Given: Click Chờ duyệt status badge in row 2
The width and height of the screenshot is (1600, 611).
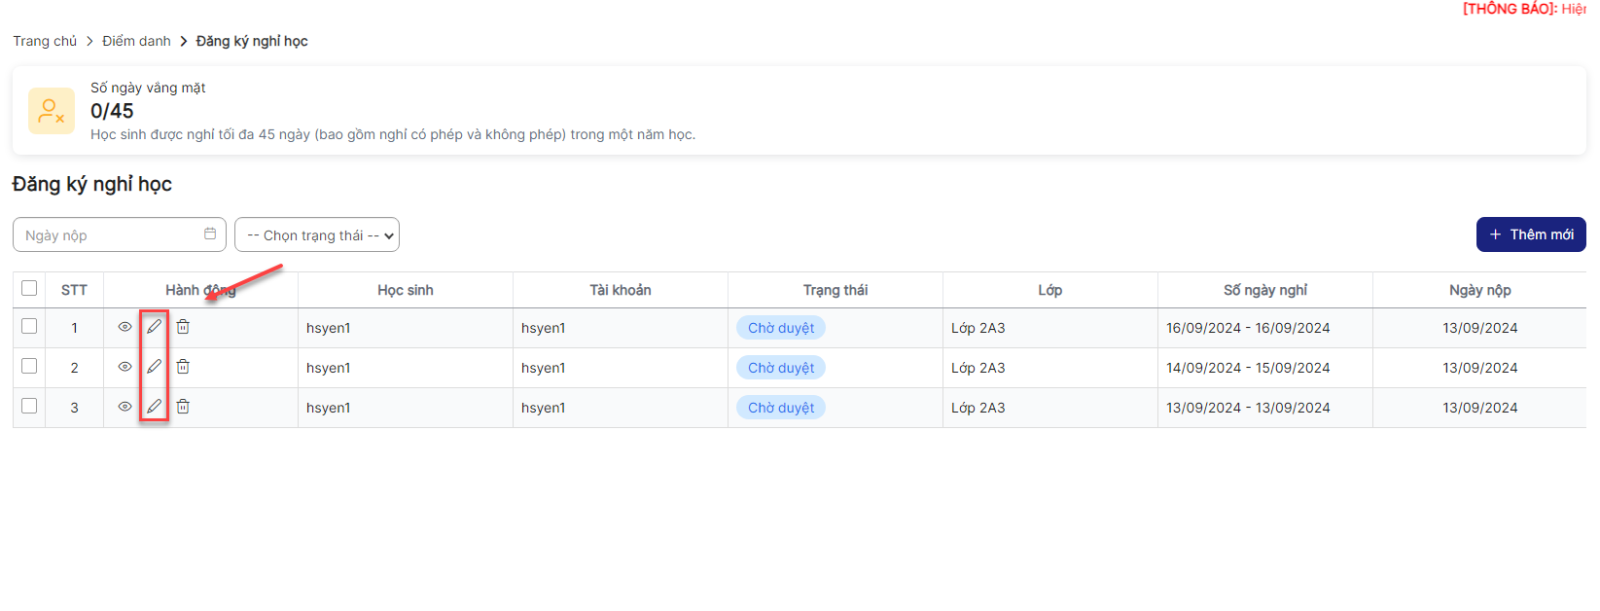Looking at the screenshot, I should point(781,368).
